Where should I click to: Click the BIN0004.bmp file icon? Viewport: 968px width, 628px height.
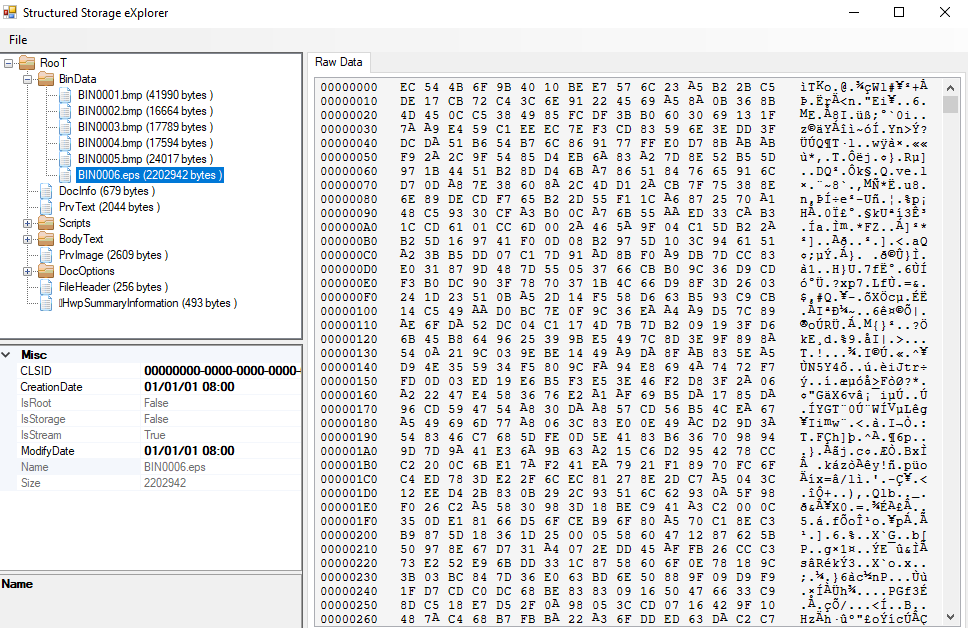(x=65, y=143)
